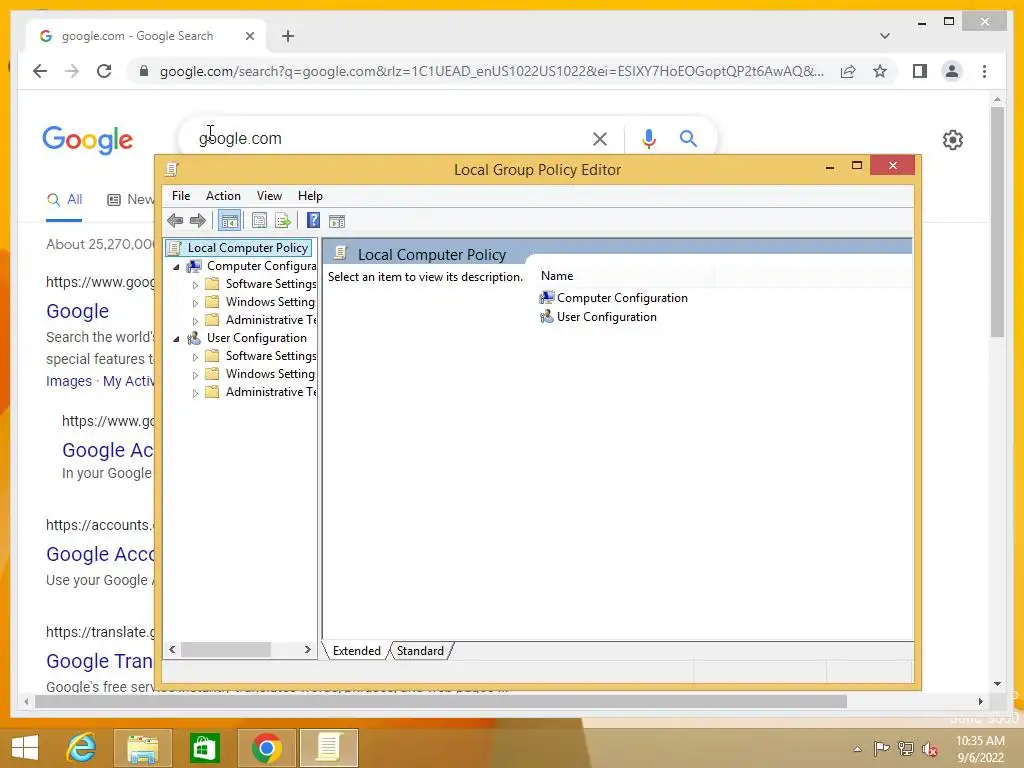The width and height of the screenshot is (1024, 768).
Task: Click the Export List toolbar icon
Action: [283, 221]
